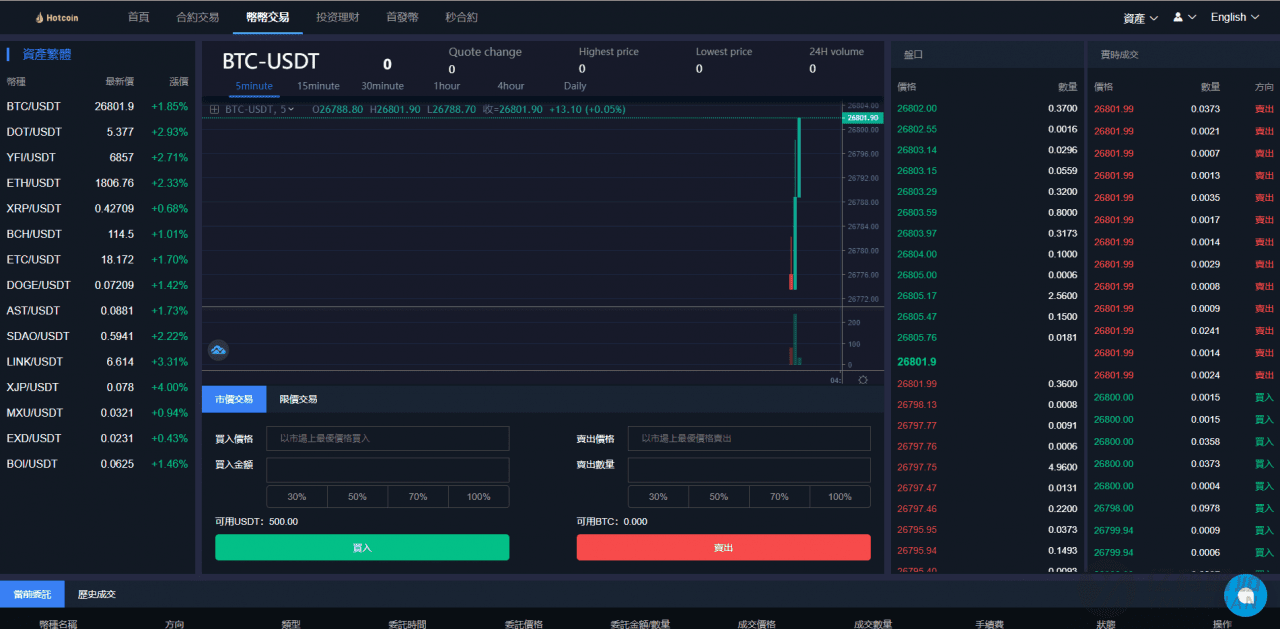The image size is (1280, 629).
Task: Click the red 賣出 sell button
Action: point(723,547)
